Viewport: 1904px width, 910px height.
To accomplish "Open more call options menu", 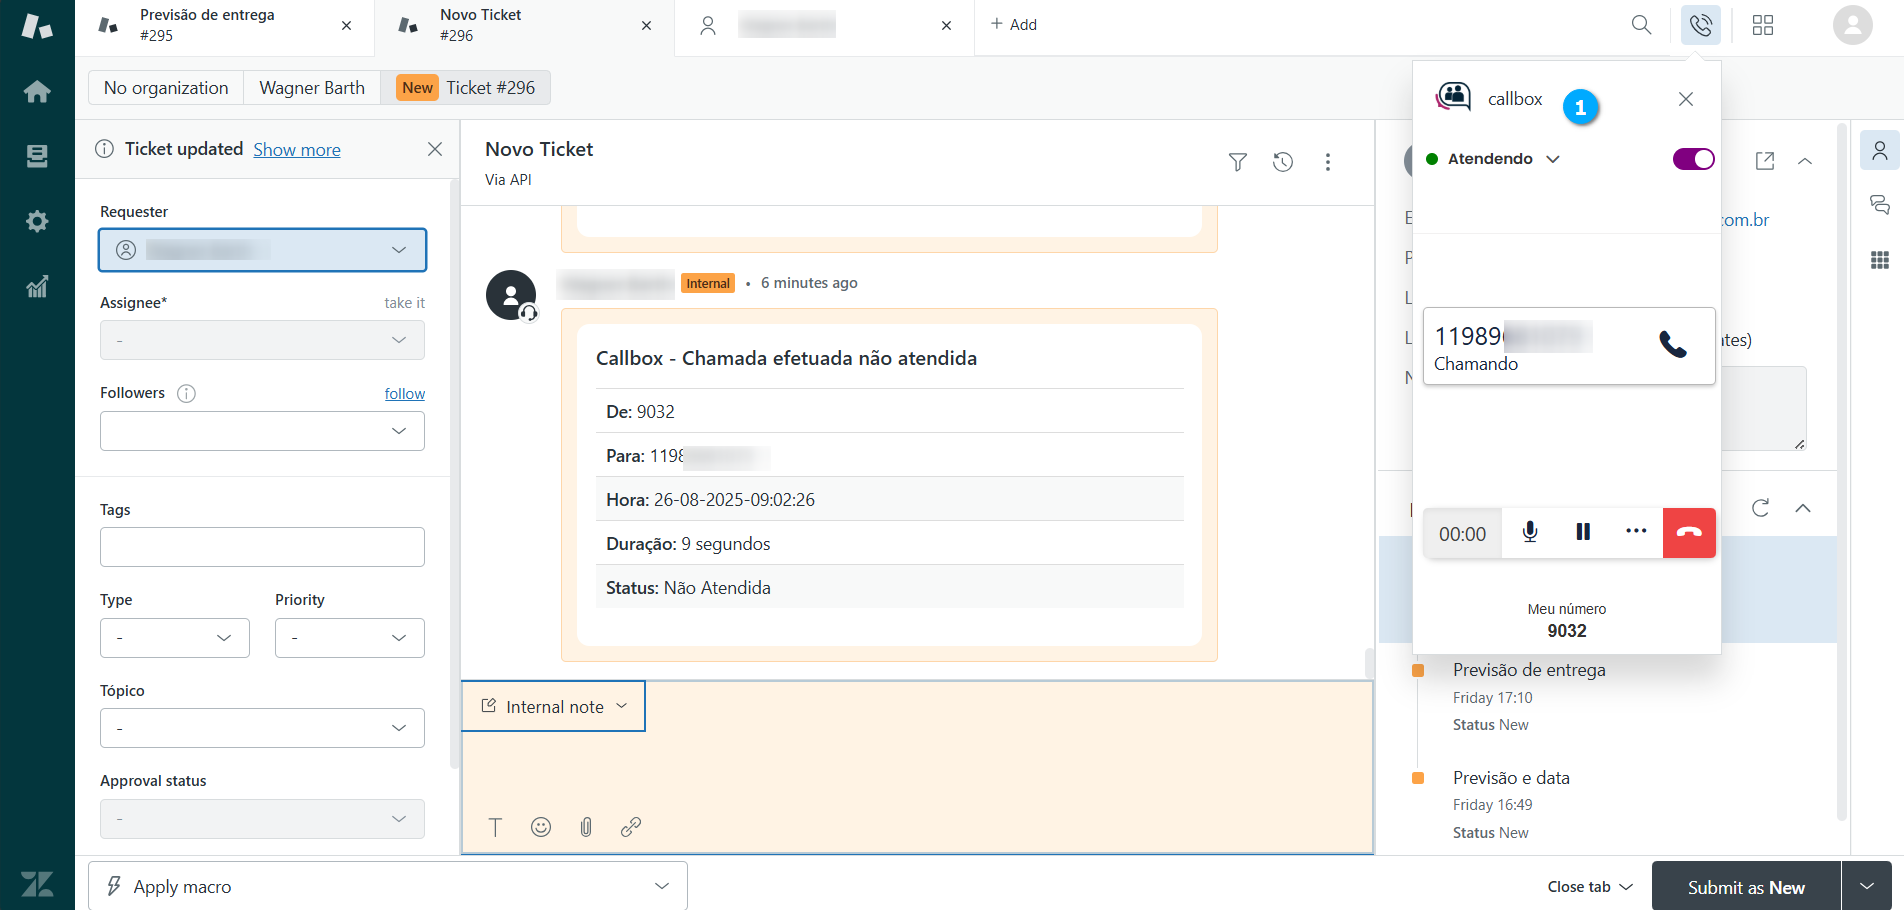I will click(x=1635, y=532).
